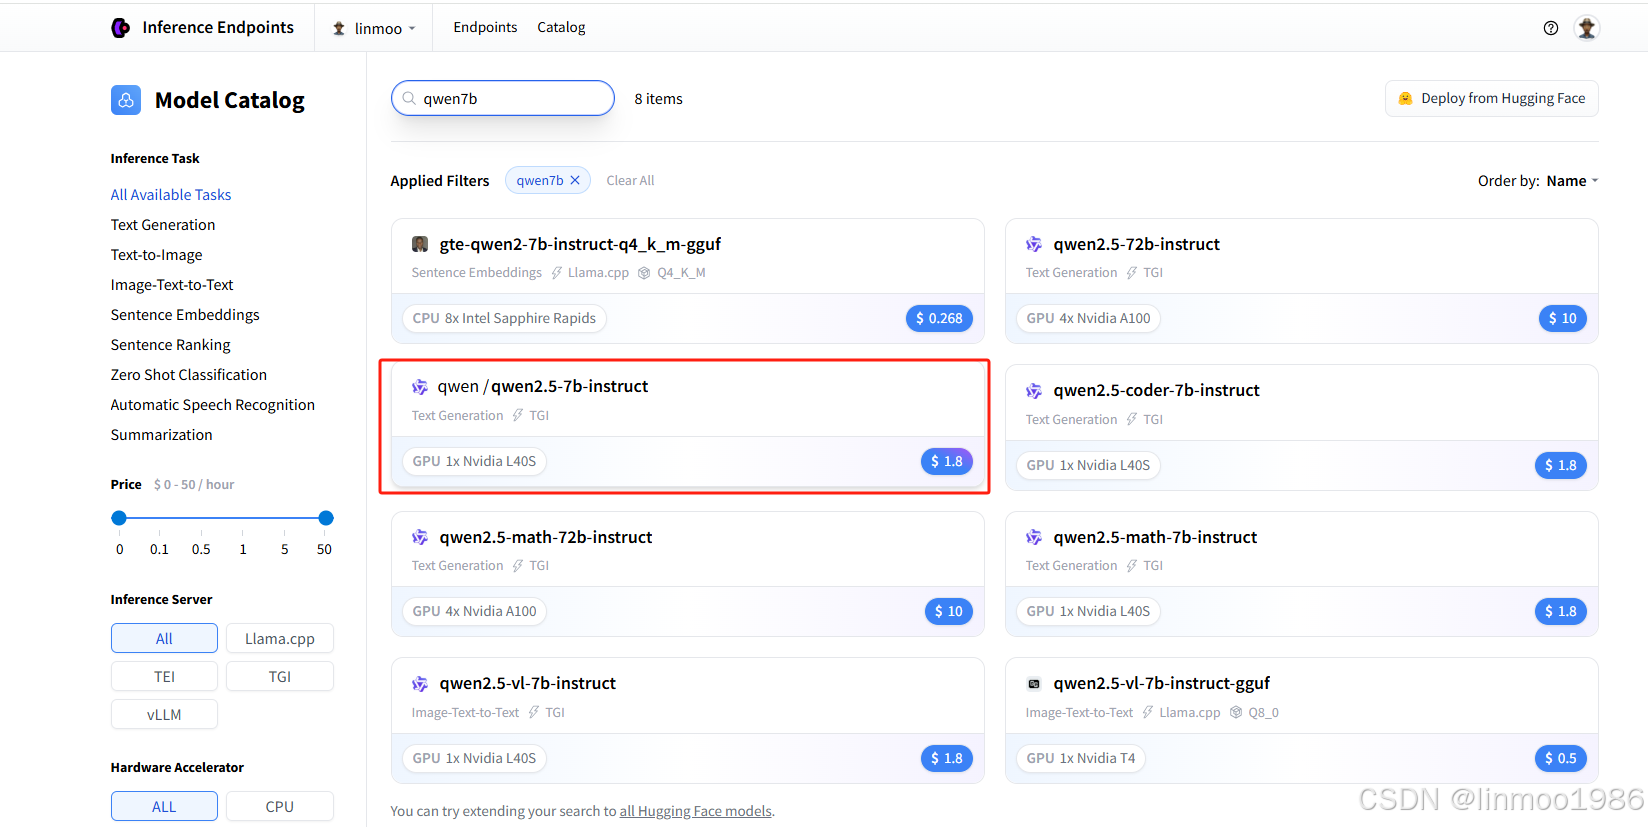Click Deploy from Hugging Face button
The height and width of the screenshot is (827, 1648).
click(1492, 98)
